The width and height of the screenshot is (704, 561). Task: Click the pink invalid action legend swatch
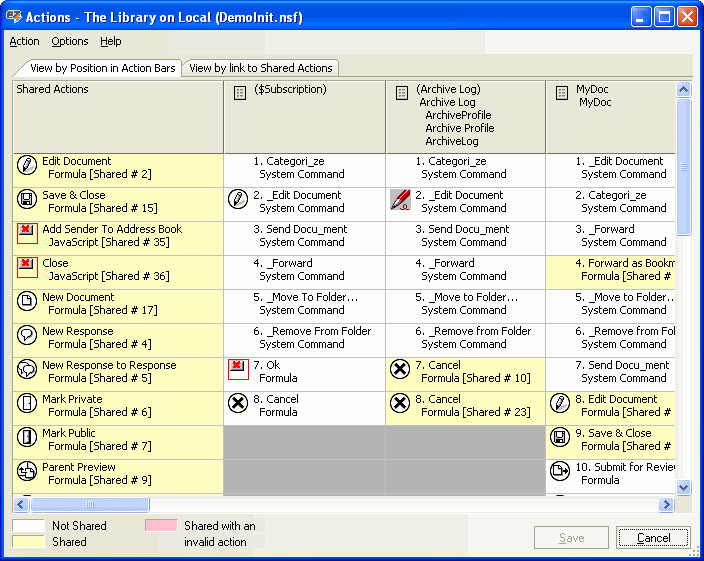coord(160,525)
